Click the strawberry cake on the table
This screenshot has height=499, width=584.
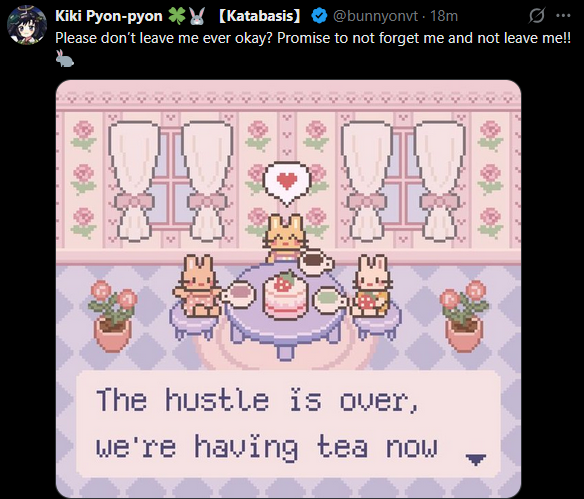pos(286,295)
